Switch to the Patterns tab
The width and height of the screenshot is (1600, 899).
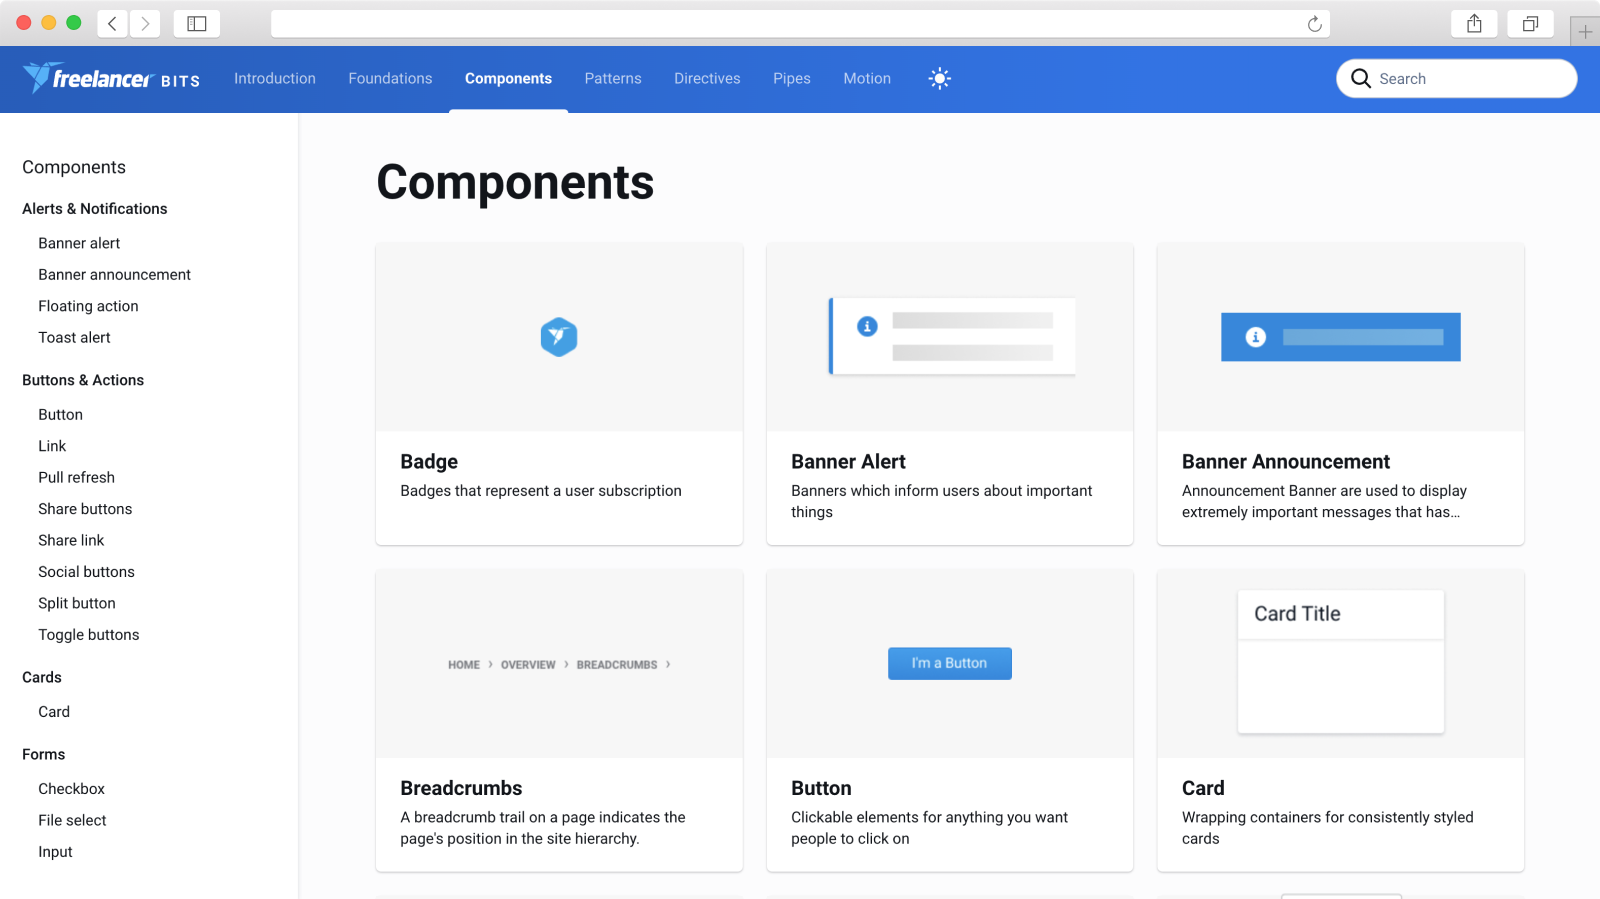point(613,78)
